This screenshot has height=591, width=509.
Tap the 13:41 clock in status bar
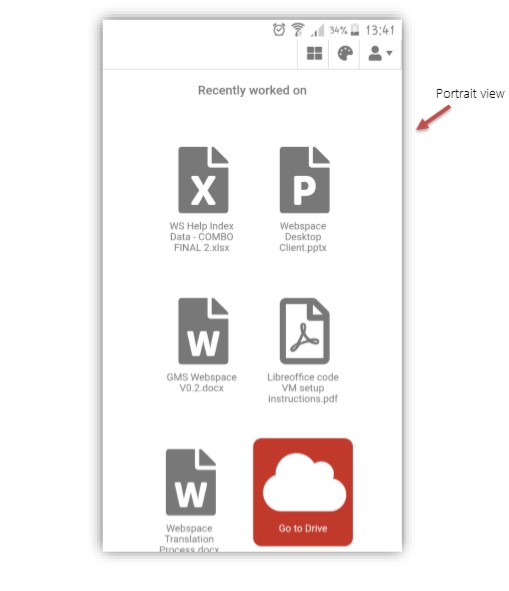point(380,30)
